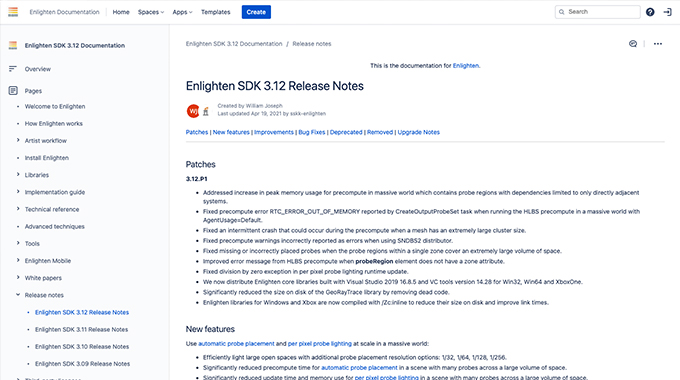
Task: Click the Create button
Action: tap(256, 12)
